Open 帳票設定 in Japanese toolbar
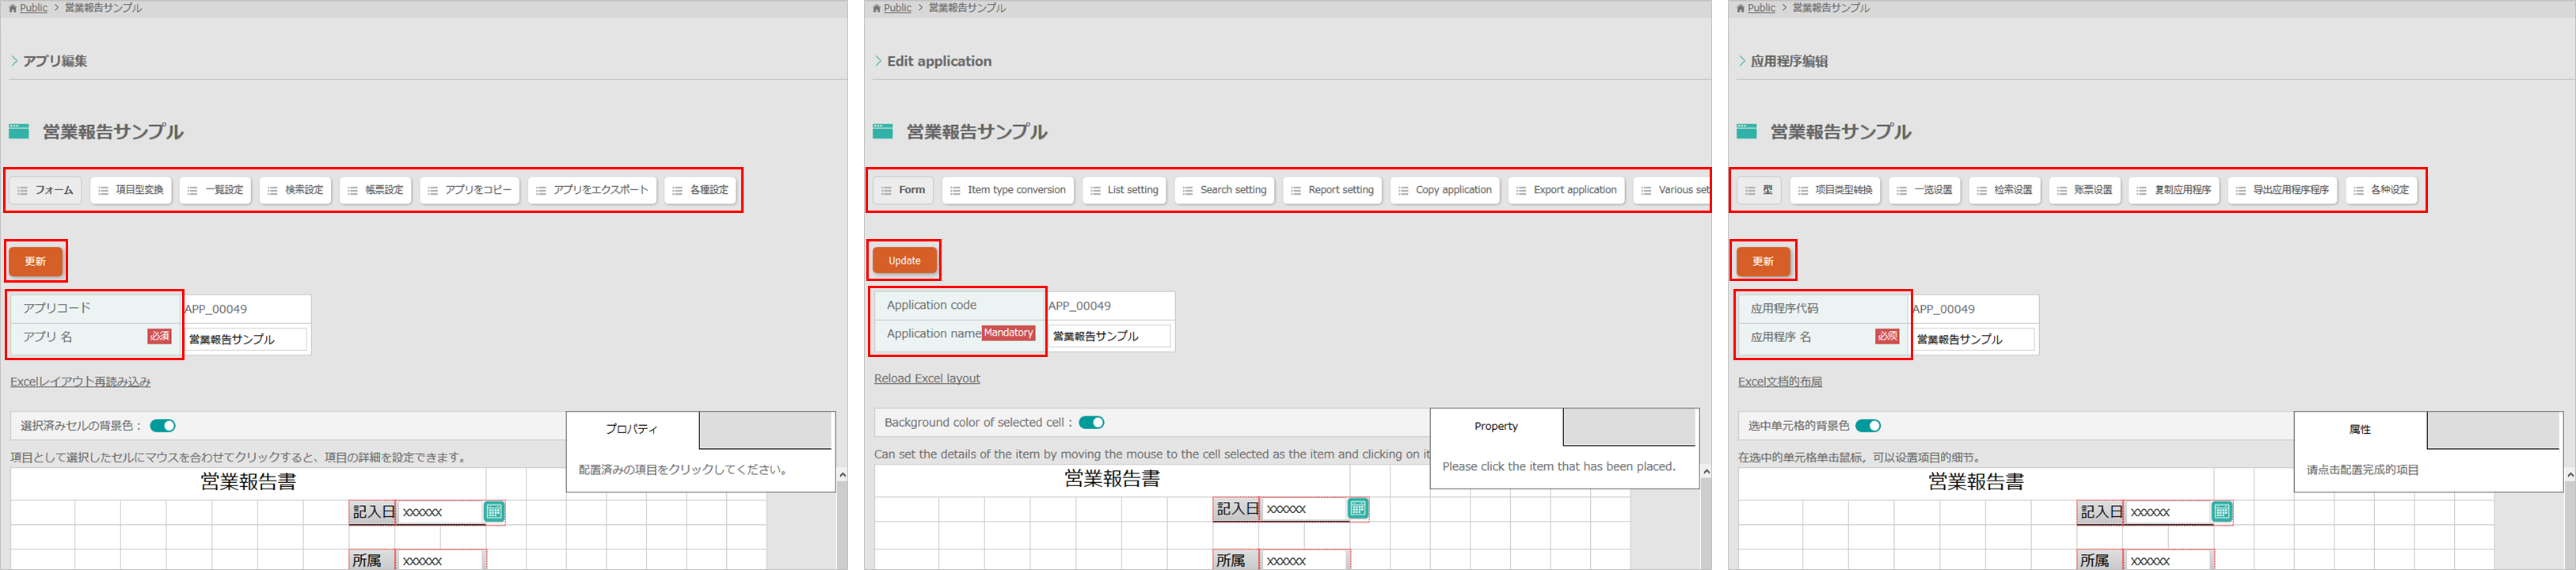 click(x=376, y=190)
